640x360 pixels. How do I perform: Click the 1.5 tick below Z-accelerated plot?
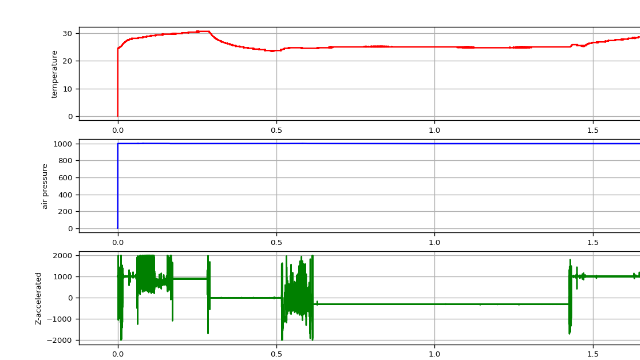tap(593, 354)
